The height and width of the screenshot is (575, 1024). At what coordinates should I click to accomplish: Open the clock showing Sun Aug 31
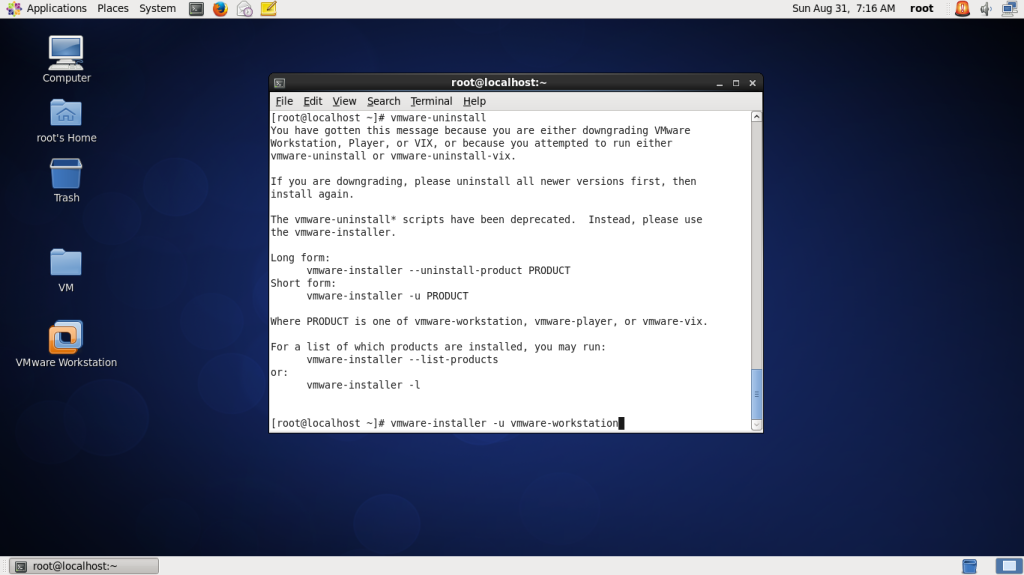point(843,8)
